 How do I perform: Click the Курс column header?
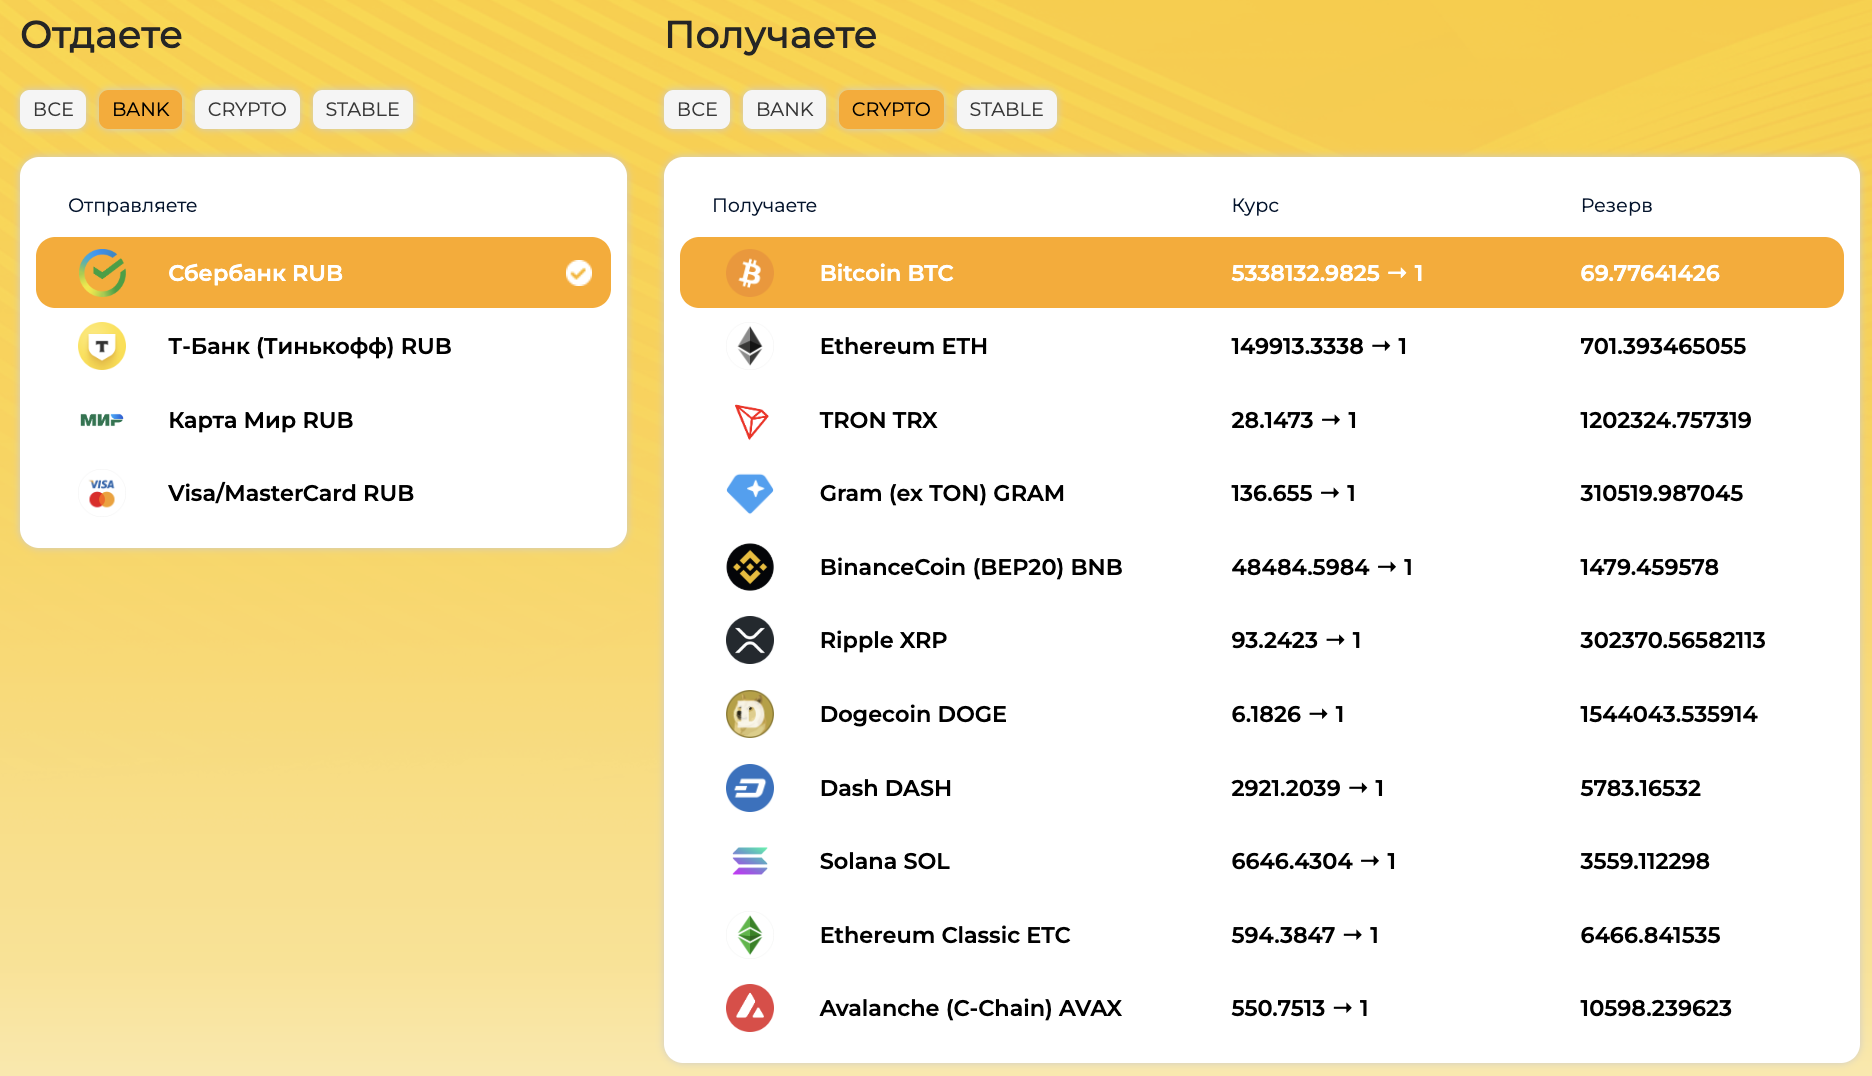[x=1255, y=205]
